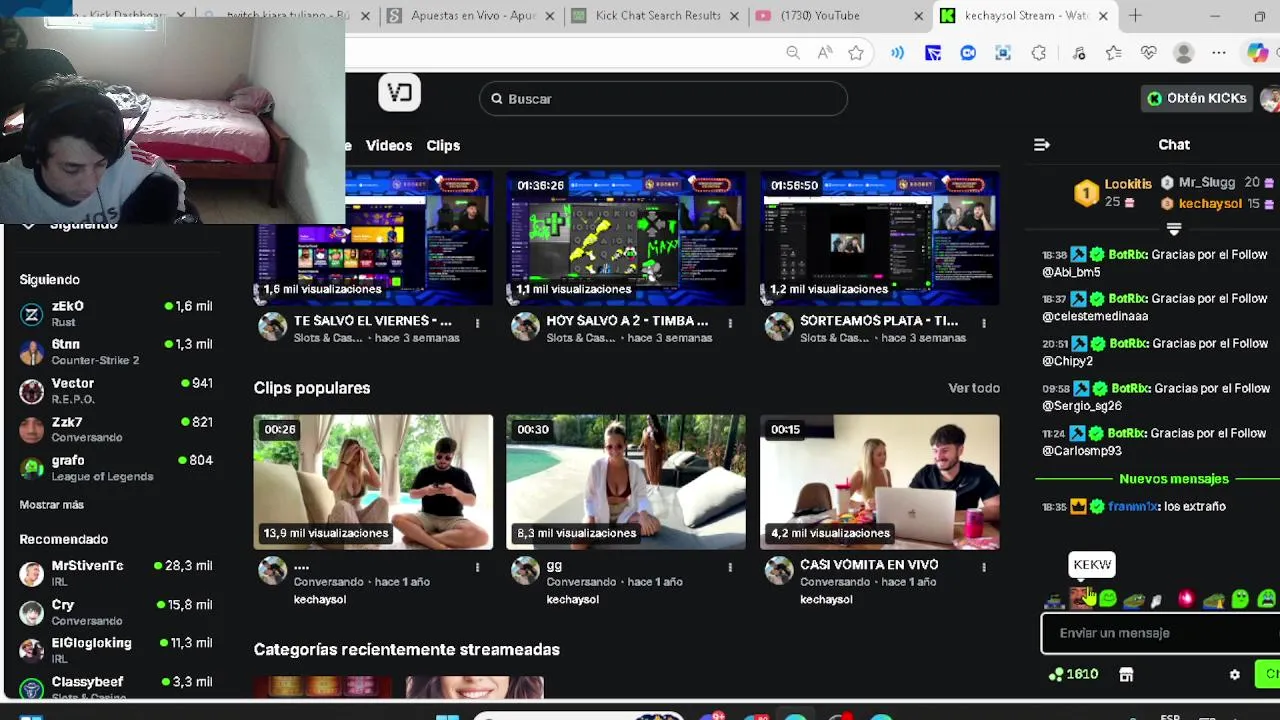Screen dimensions: 1280x720
Task: Open the 00:26 popular clip thumbnail
Action: [373, 482]
